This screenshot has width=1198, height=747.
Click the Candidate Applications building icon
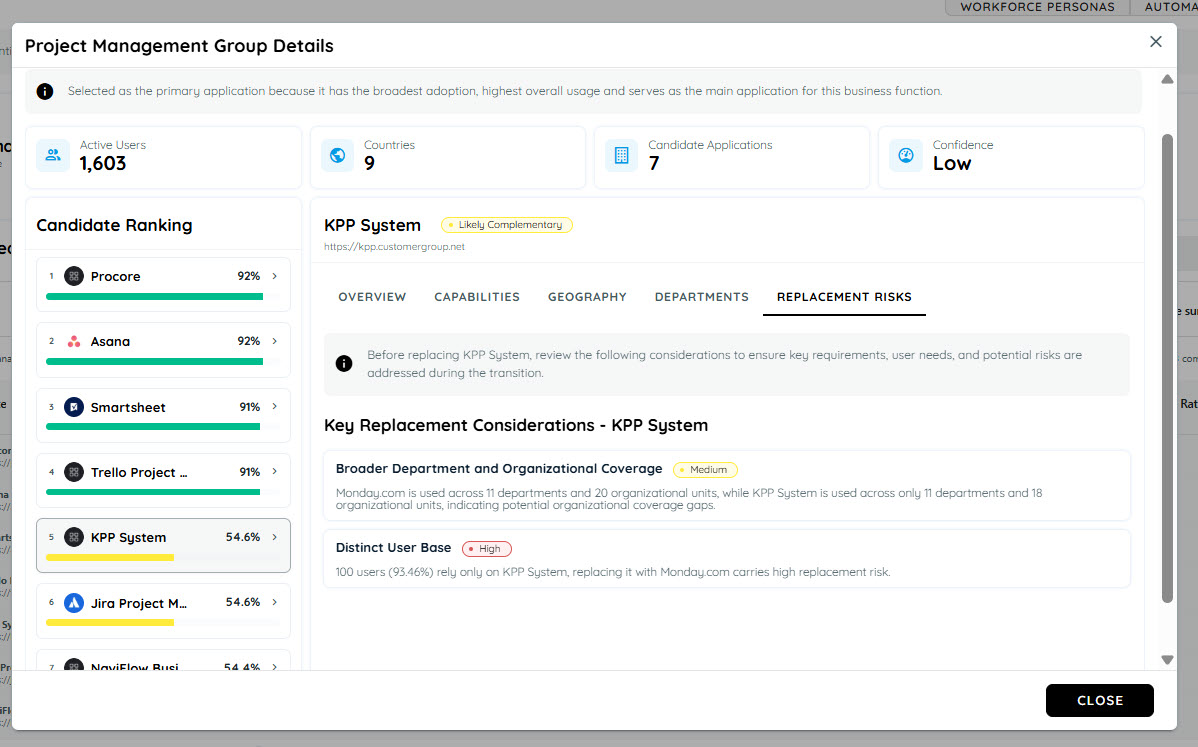tap(621, 156)
